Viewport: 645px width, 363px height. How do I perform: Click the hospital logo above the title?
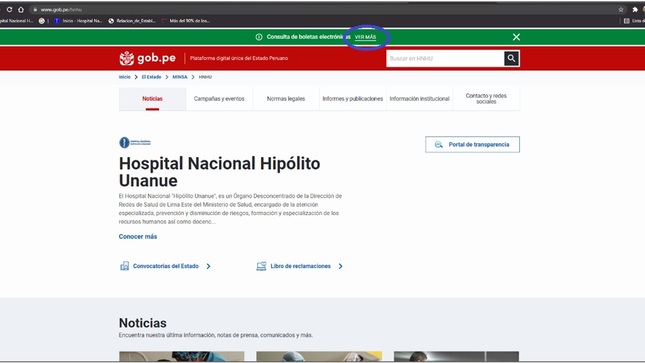pos(135,142)
